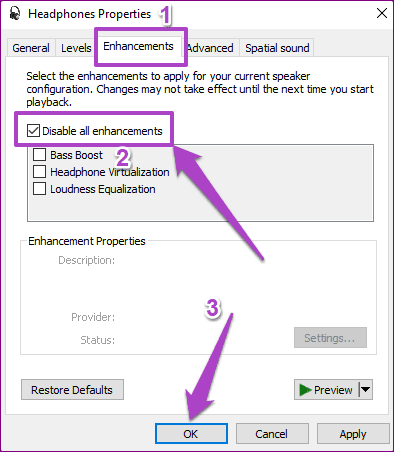Click the OK button
The height and width of the screenshot is (452, 394).
[x=191, y=434]
